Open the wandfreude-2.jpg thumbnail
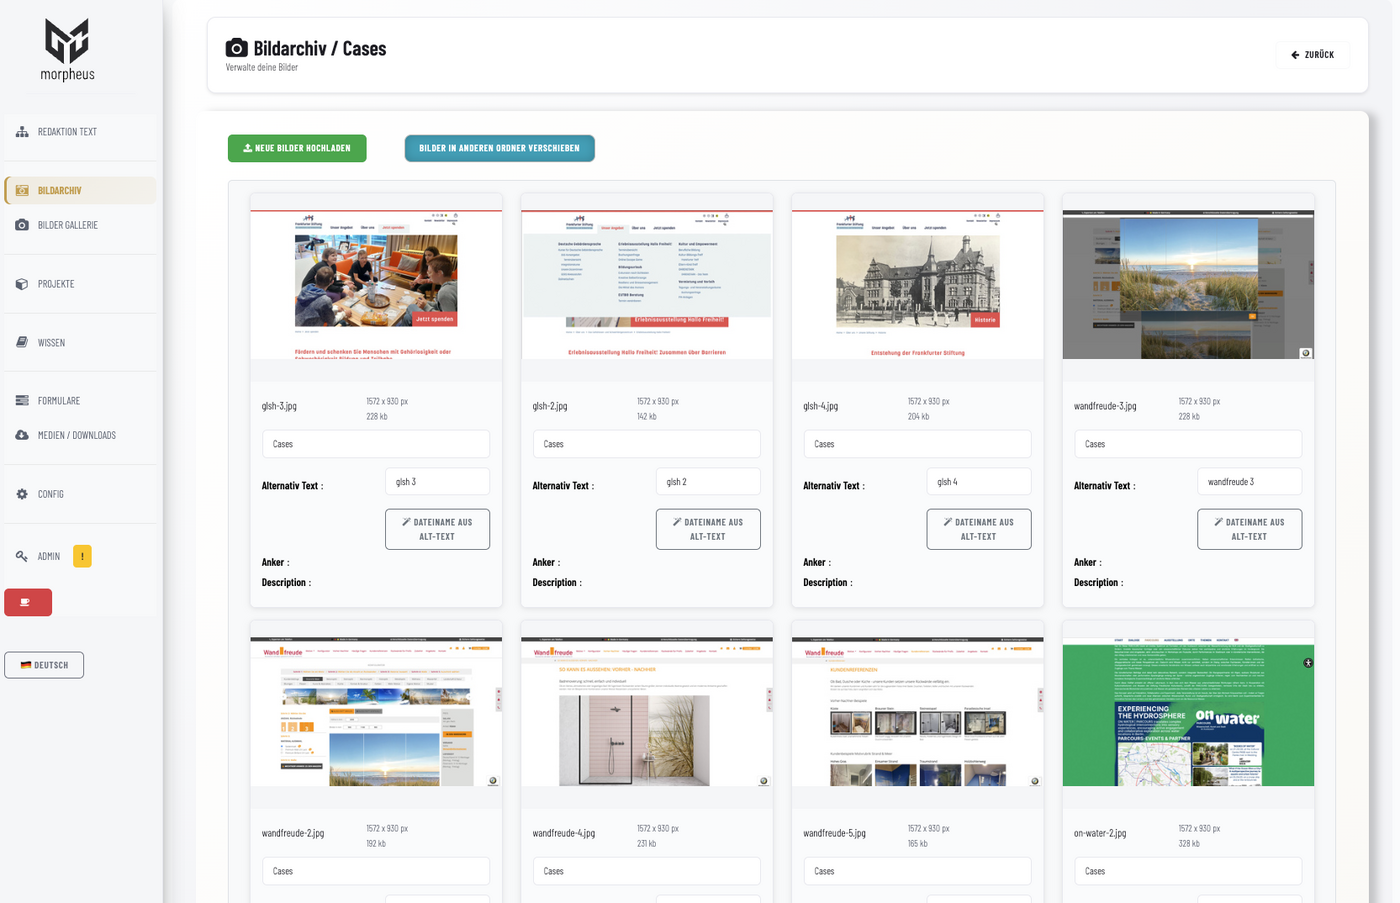This screenshot has width=1400, height=903. coord(376,711)
